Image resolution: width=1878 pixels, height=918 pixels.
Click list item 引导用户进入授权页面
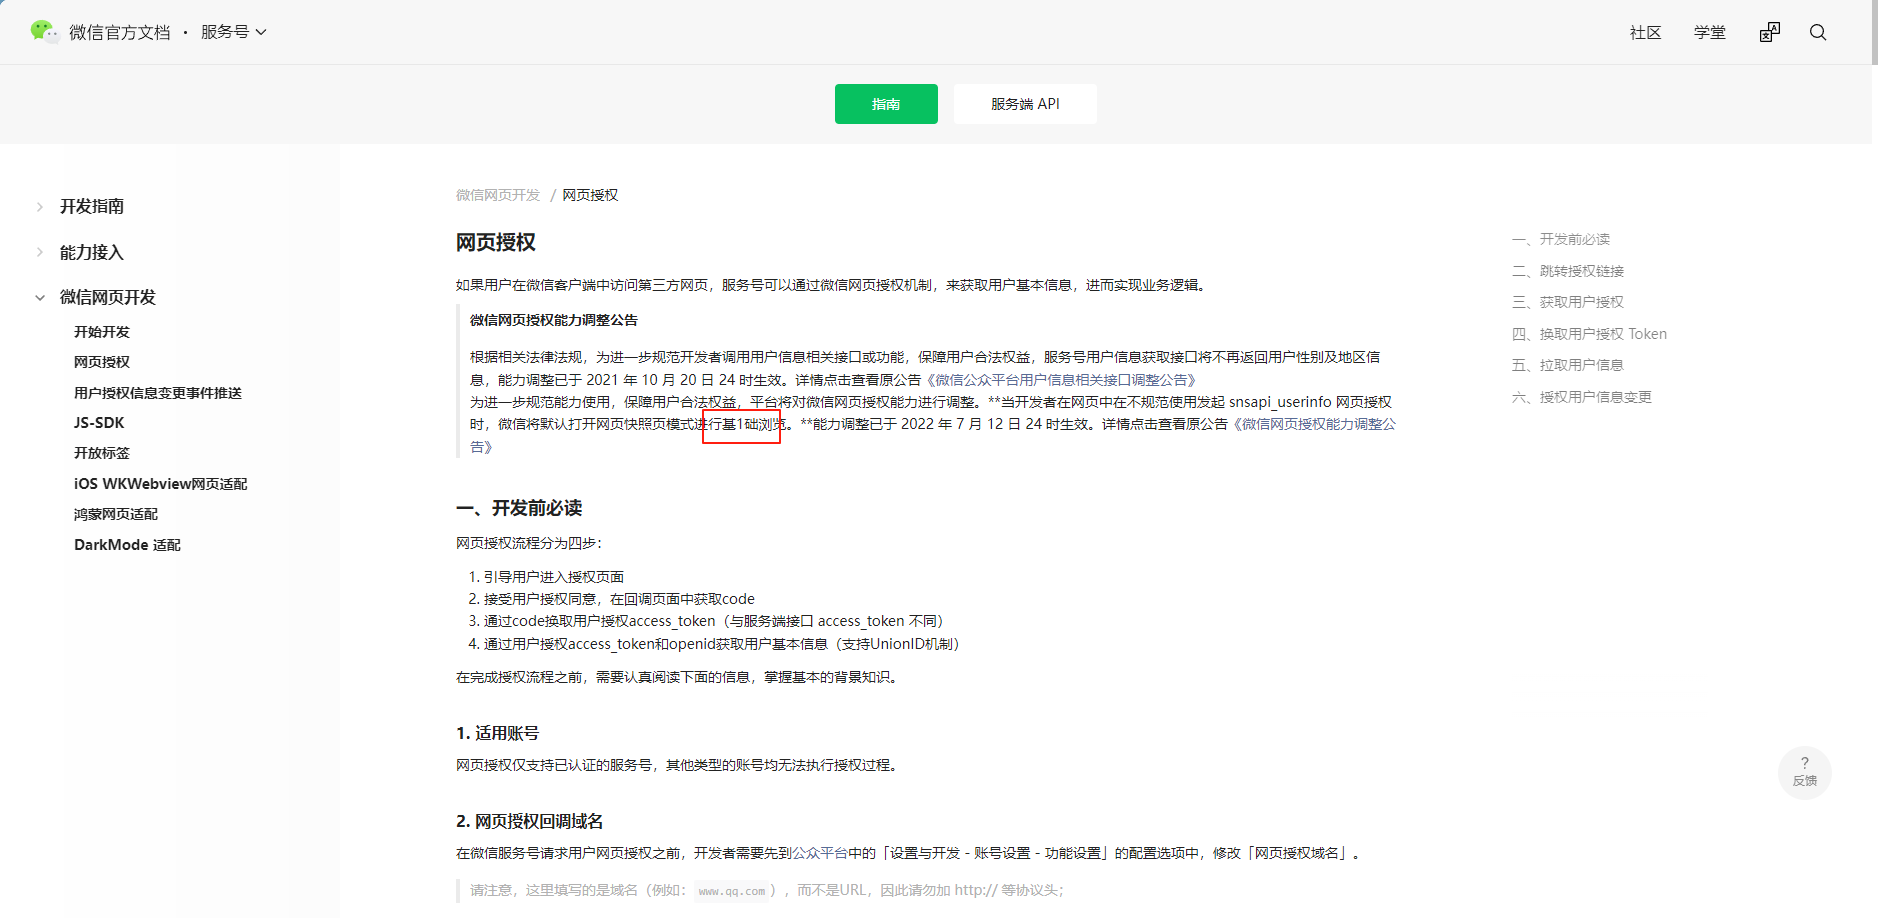(554, 577)
